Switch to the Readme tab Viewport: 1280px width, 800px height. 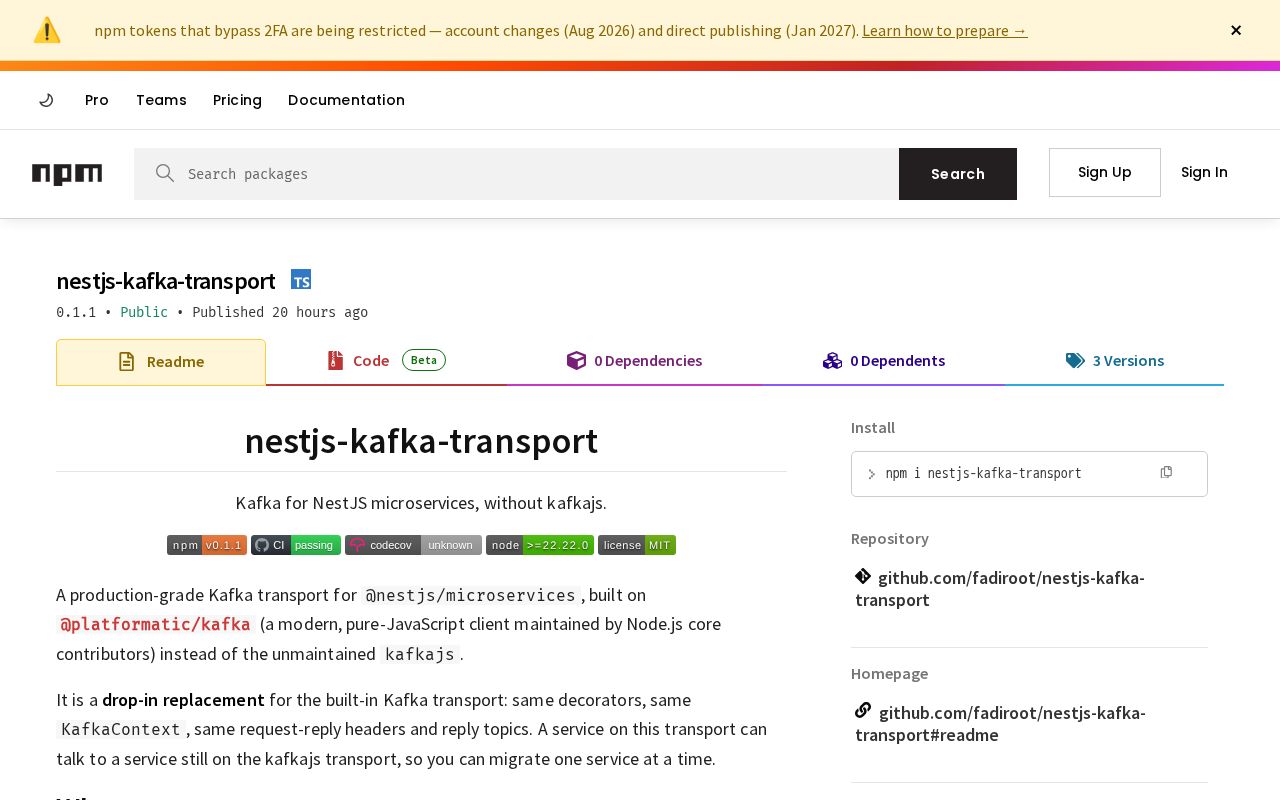point(161,362)
